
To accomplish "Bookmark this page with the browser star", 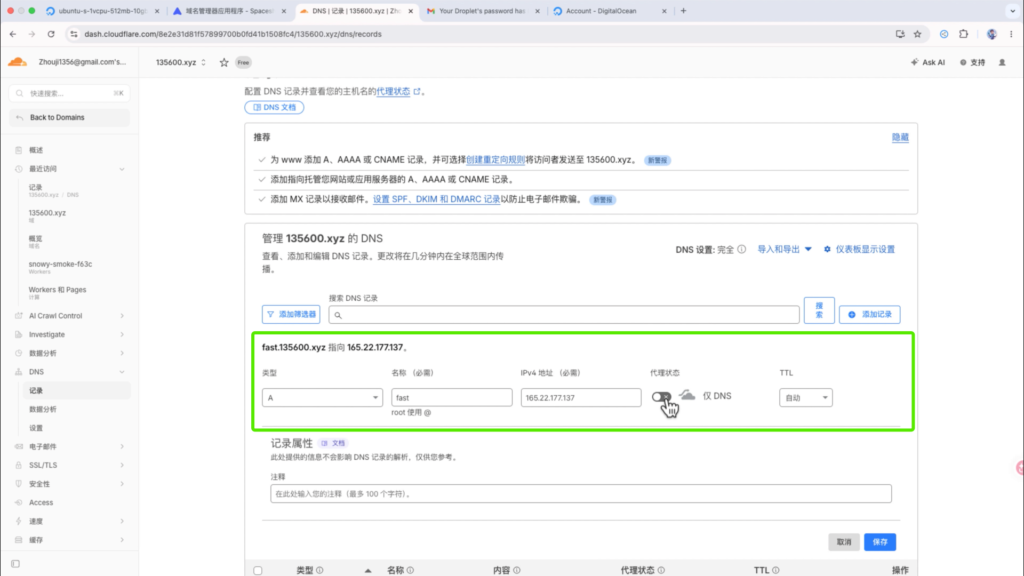I will pos(918,34).
